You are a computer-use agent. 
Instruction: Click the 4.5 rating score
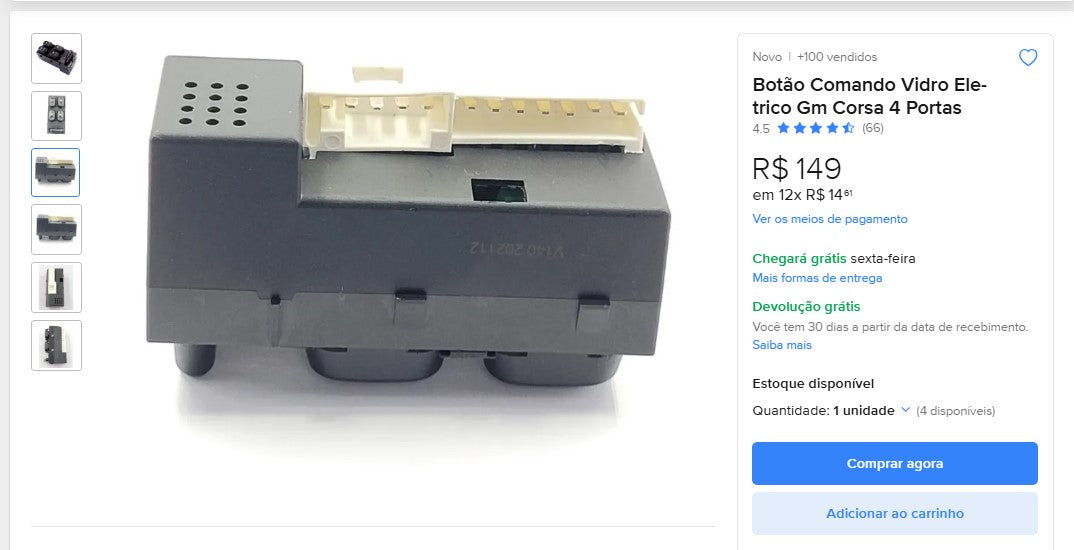(760, 129)
